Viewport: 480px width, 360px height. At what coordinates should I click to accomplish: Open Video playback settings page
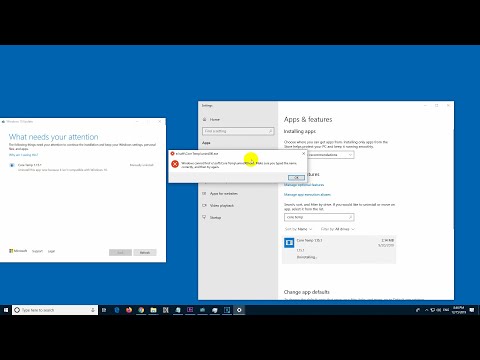point(222,206)
